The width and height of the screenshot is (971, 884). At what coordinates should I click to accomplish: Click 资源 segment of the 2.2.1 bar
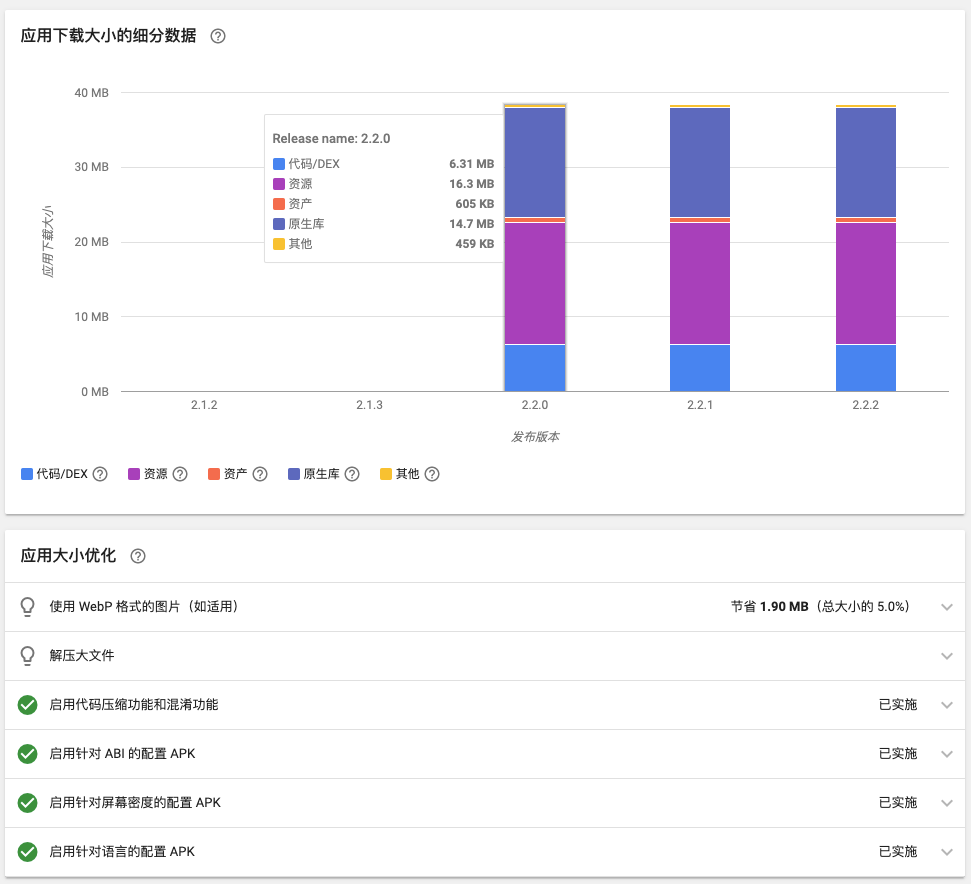tap(700, 284)
